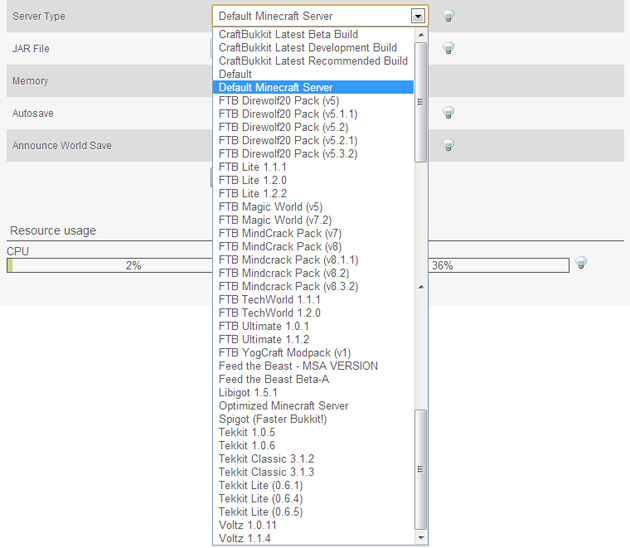Click the help lightbulb beside Server Type

(448, 16)
